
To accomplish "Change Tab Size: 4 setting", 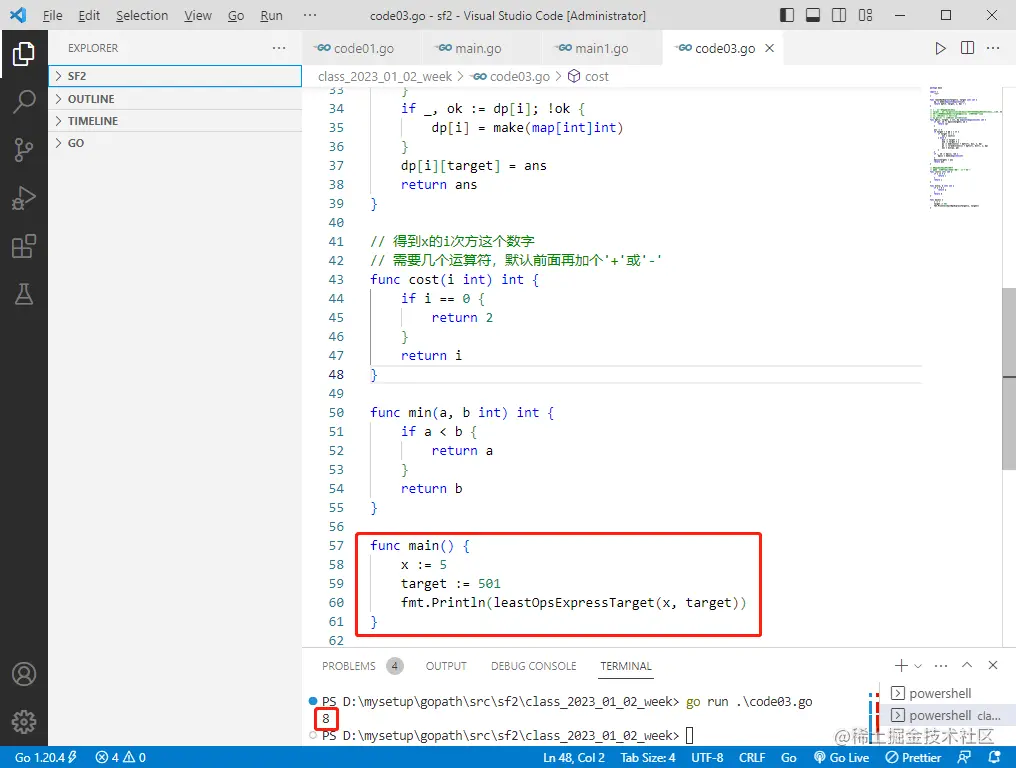I will [x=647, y=757].
